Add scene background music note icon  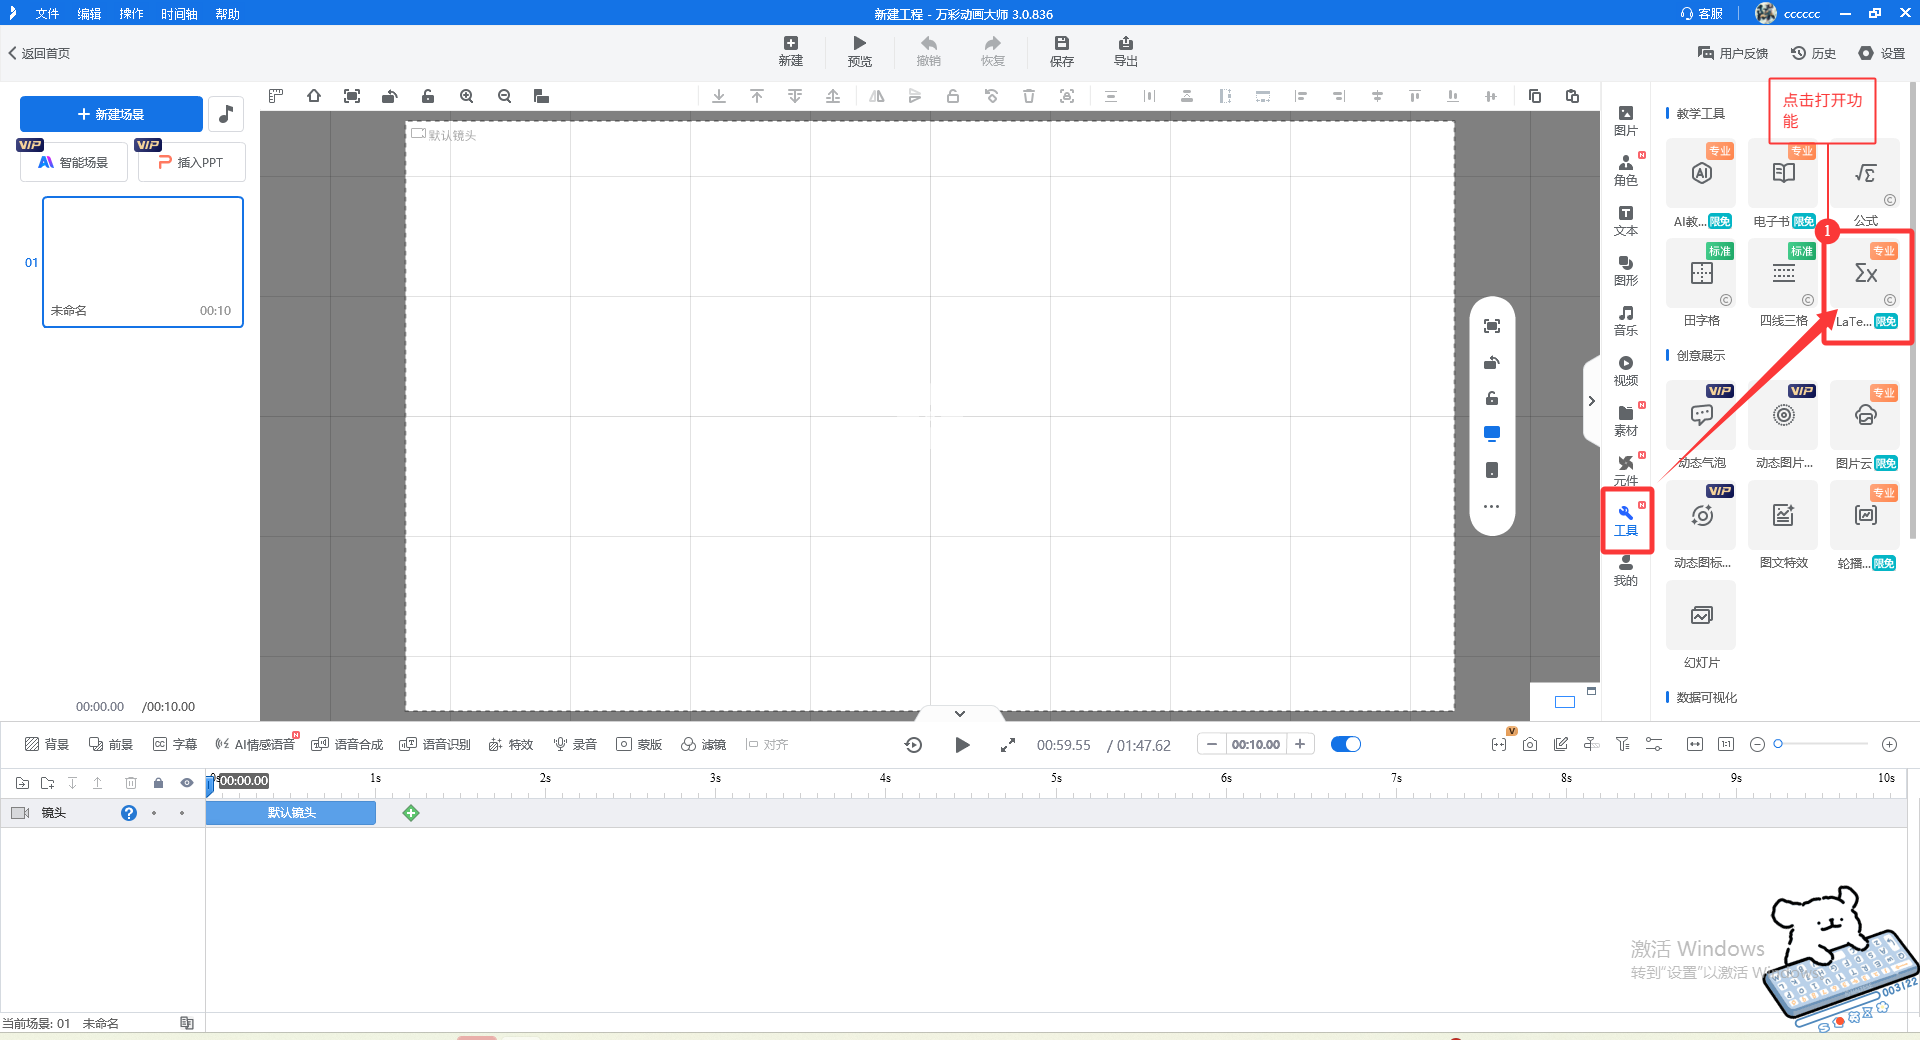pos(226,114)
